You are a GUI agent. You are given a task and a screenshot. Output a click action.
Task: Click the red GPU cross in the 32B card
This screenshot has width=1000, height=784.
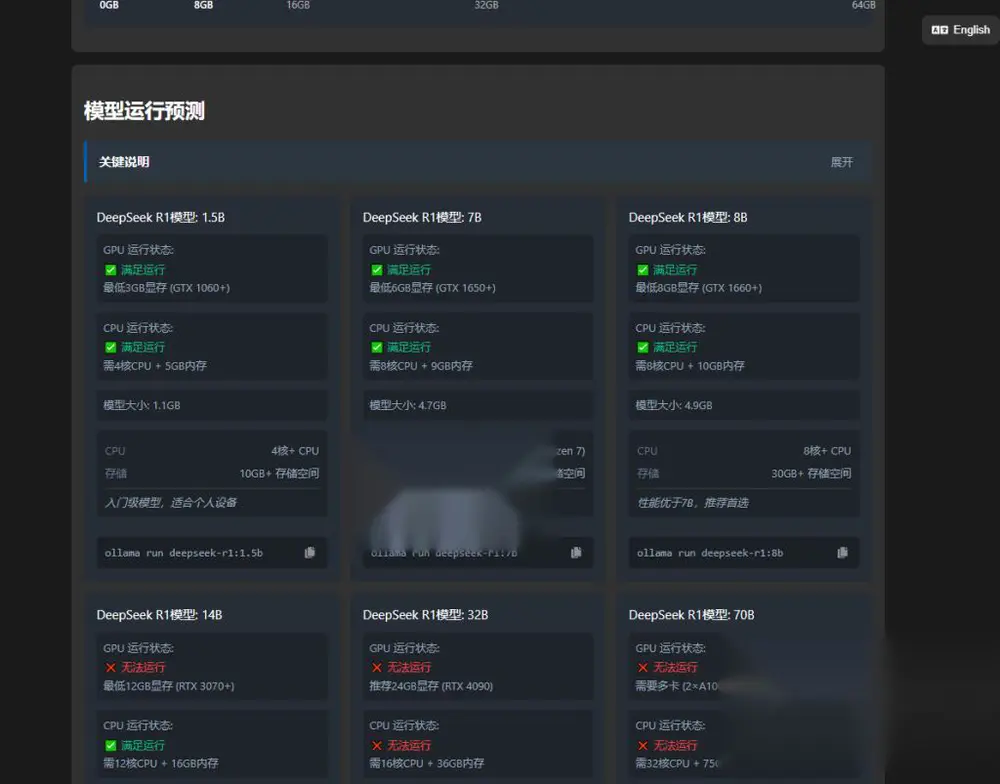coord(377,667)
